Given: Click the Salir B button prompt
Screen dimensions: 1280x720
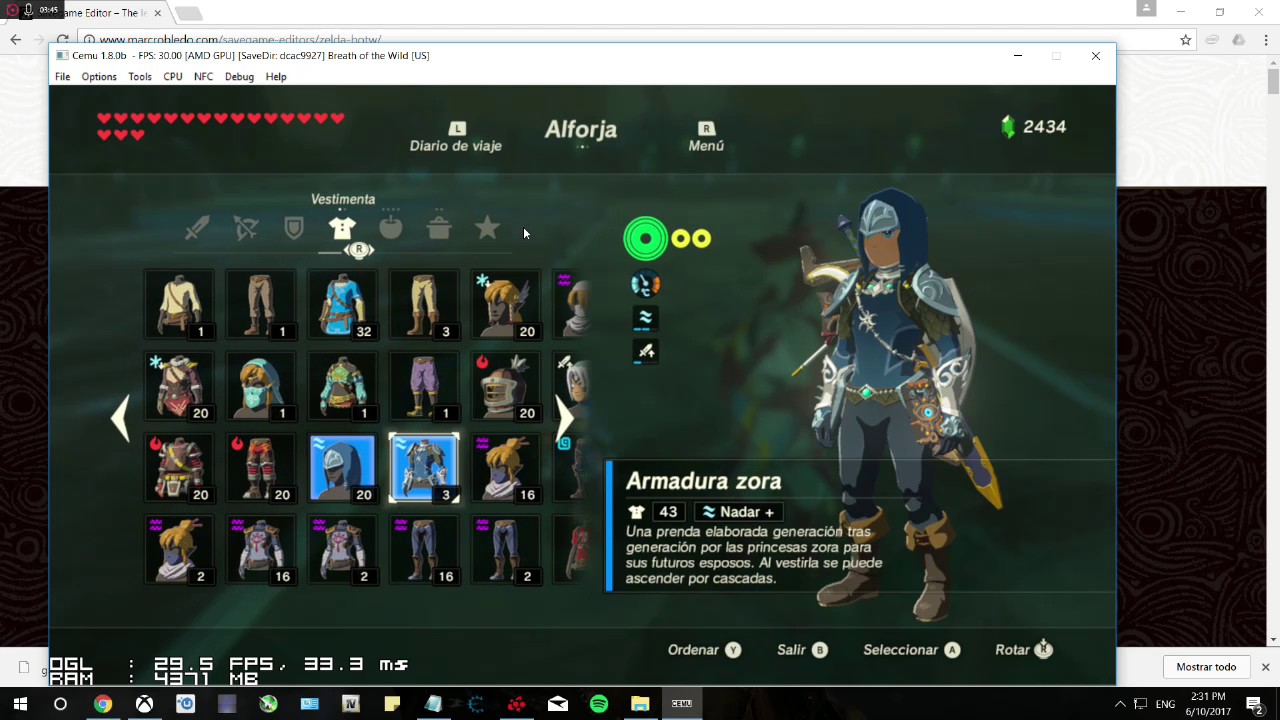Looking at the screenshot, I should point(802,650).
